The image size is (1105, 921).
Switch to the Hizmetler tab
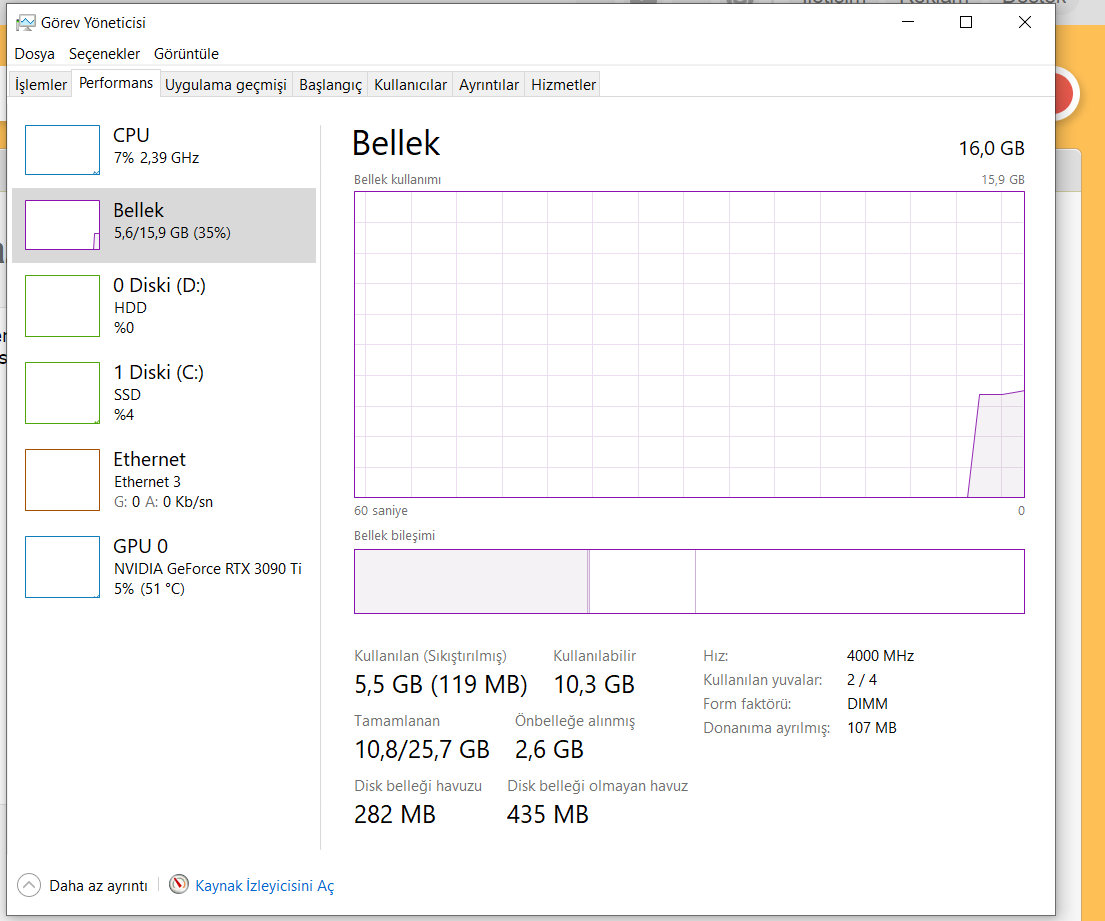coord(563,85)
